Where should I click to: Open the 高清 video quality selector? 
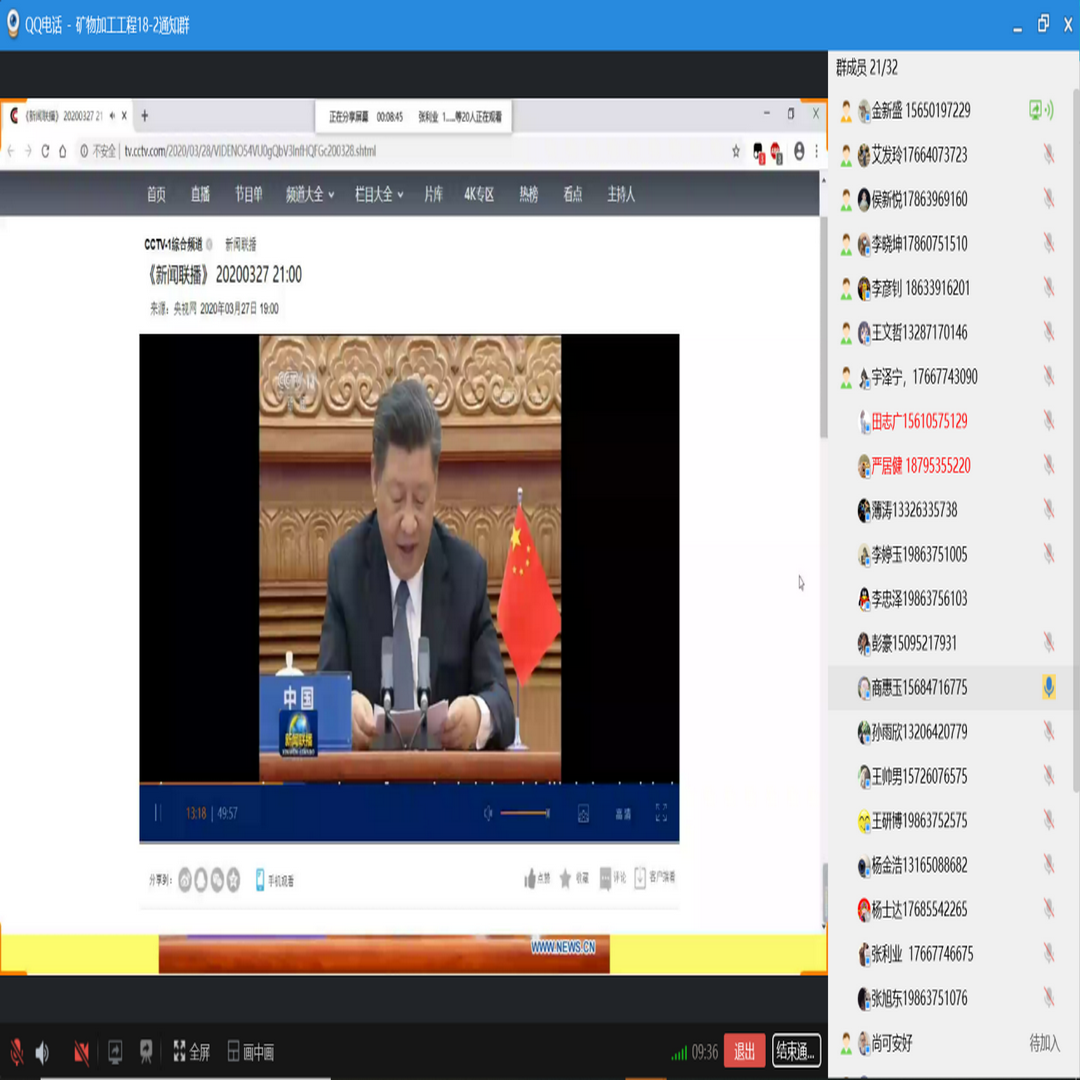pyautogui.click(x=623, y=814)
